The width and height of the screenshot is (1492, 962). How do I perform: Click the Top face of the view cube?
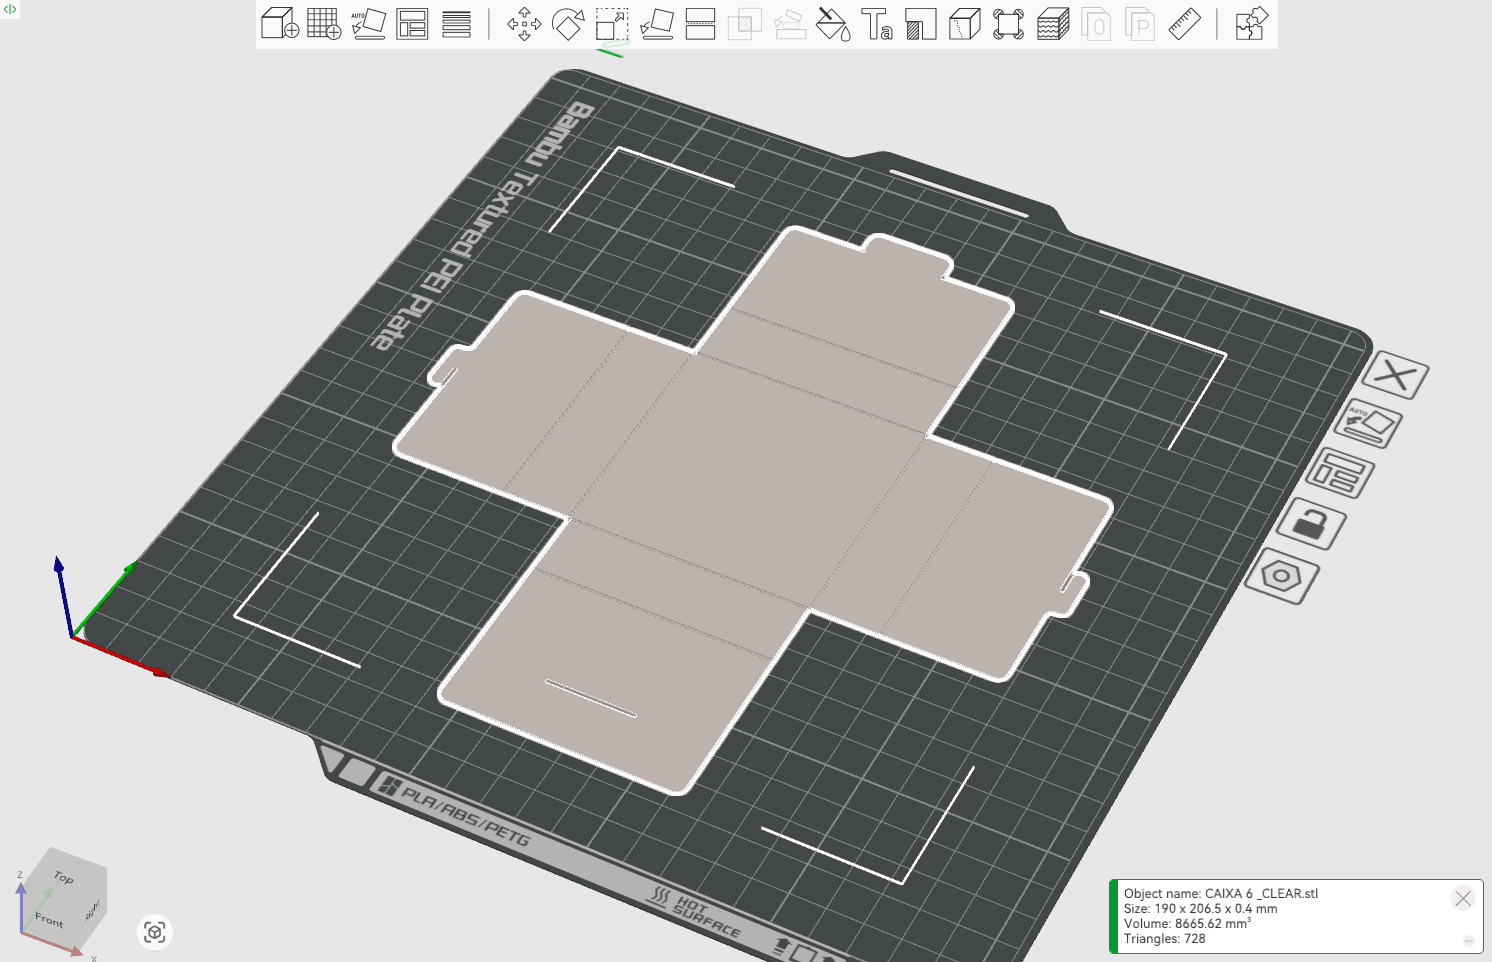[65, 877]
